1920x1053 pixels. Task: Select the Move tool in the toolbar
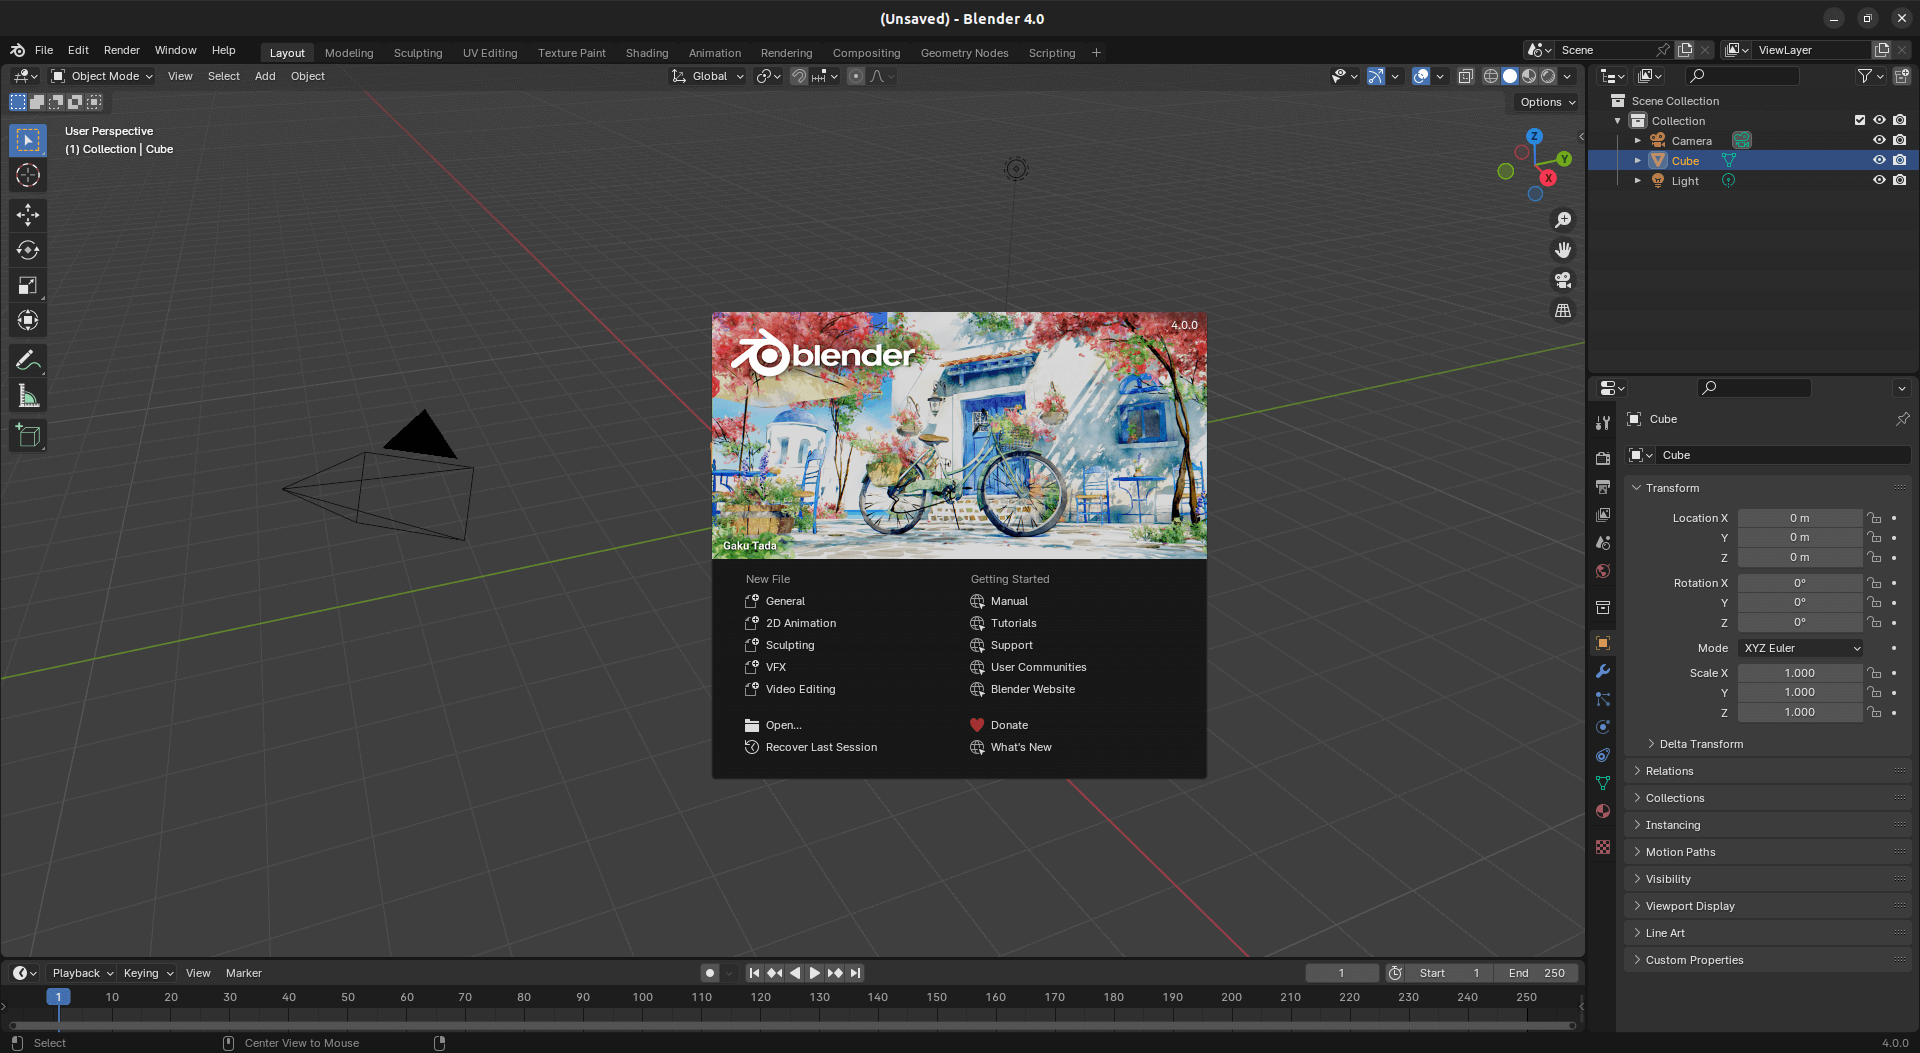pos(27,214)
